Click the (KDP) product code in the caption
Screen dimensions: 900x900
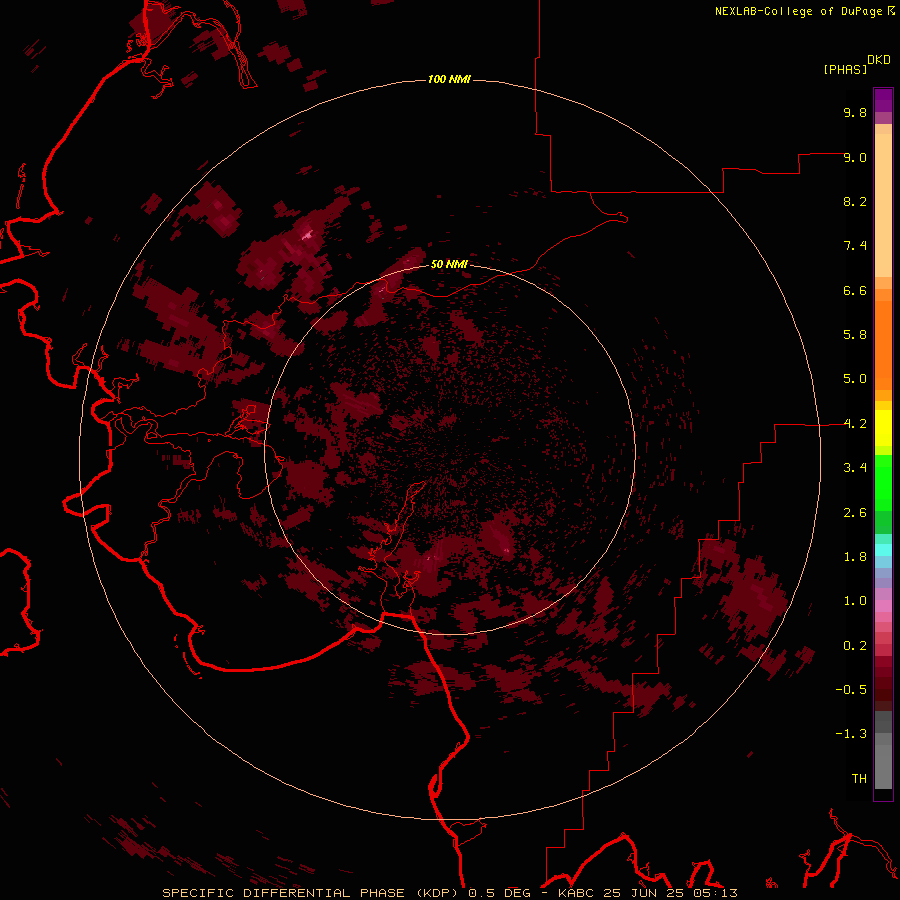(x=437, y=893)
